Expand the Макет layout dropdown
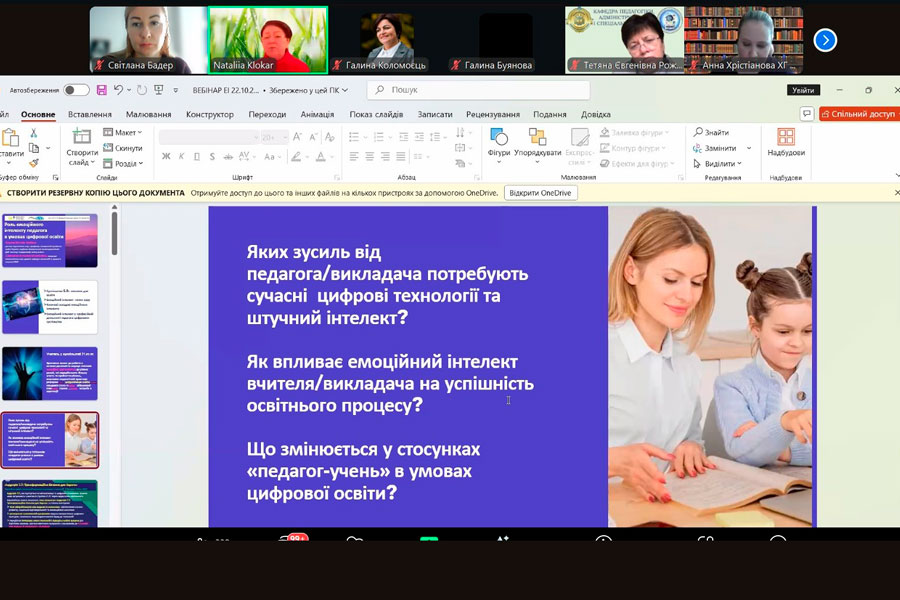Screen dimensions: 900x600 click(x=124, y=132)
